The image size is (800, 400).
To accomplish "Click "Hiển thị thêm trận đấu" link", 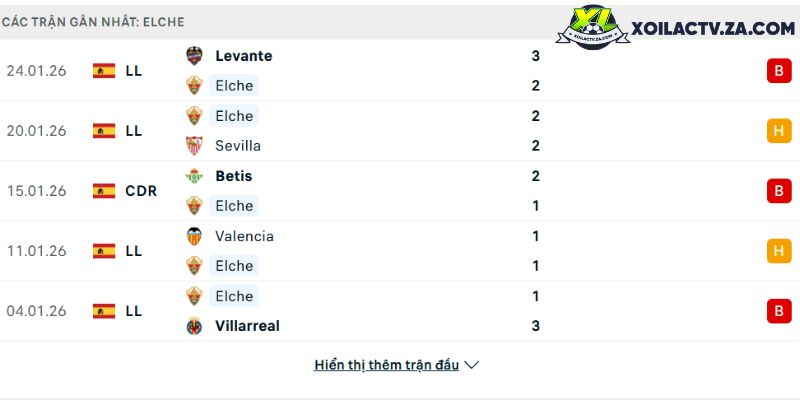I will click(386, 365).
